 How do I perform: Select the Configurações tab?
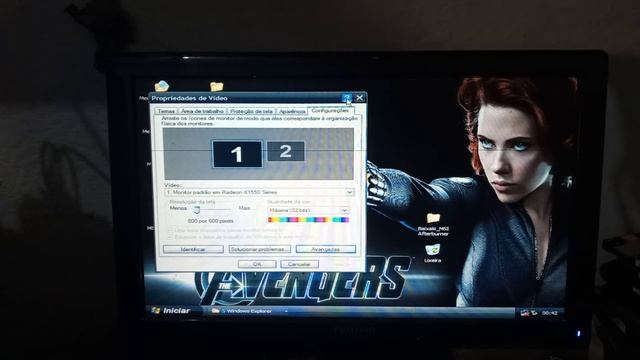pyautogui.click(x=330, y=110)
